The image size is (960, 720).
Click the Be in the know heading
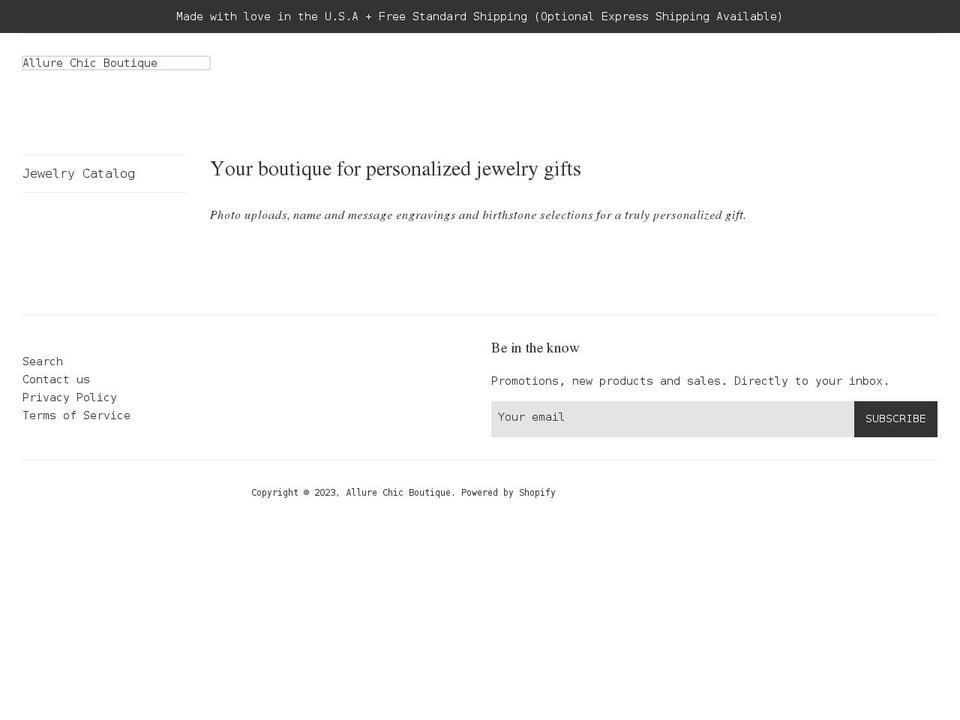535,347
